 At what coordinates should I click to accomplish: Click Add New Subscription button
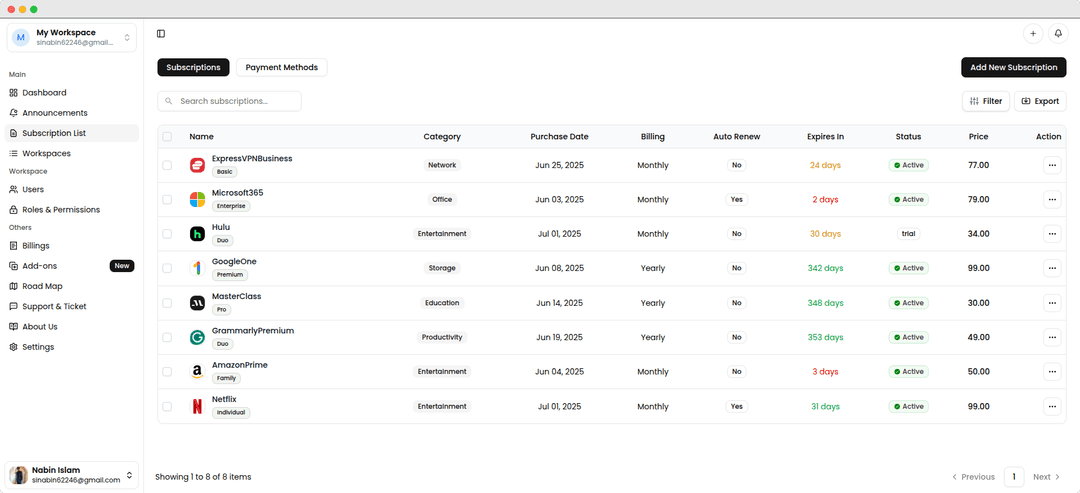1013,67
